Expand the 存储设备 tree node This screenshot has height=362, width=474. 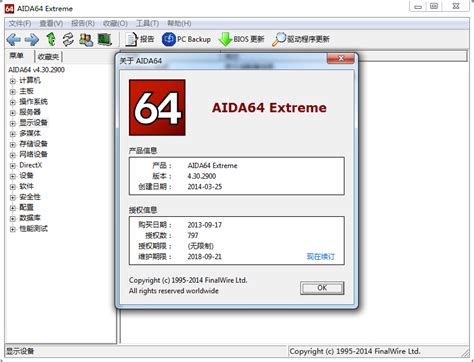tap(13, 144)
